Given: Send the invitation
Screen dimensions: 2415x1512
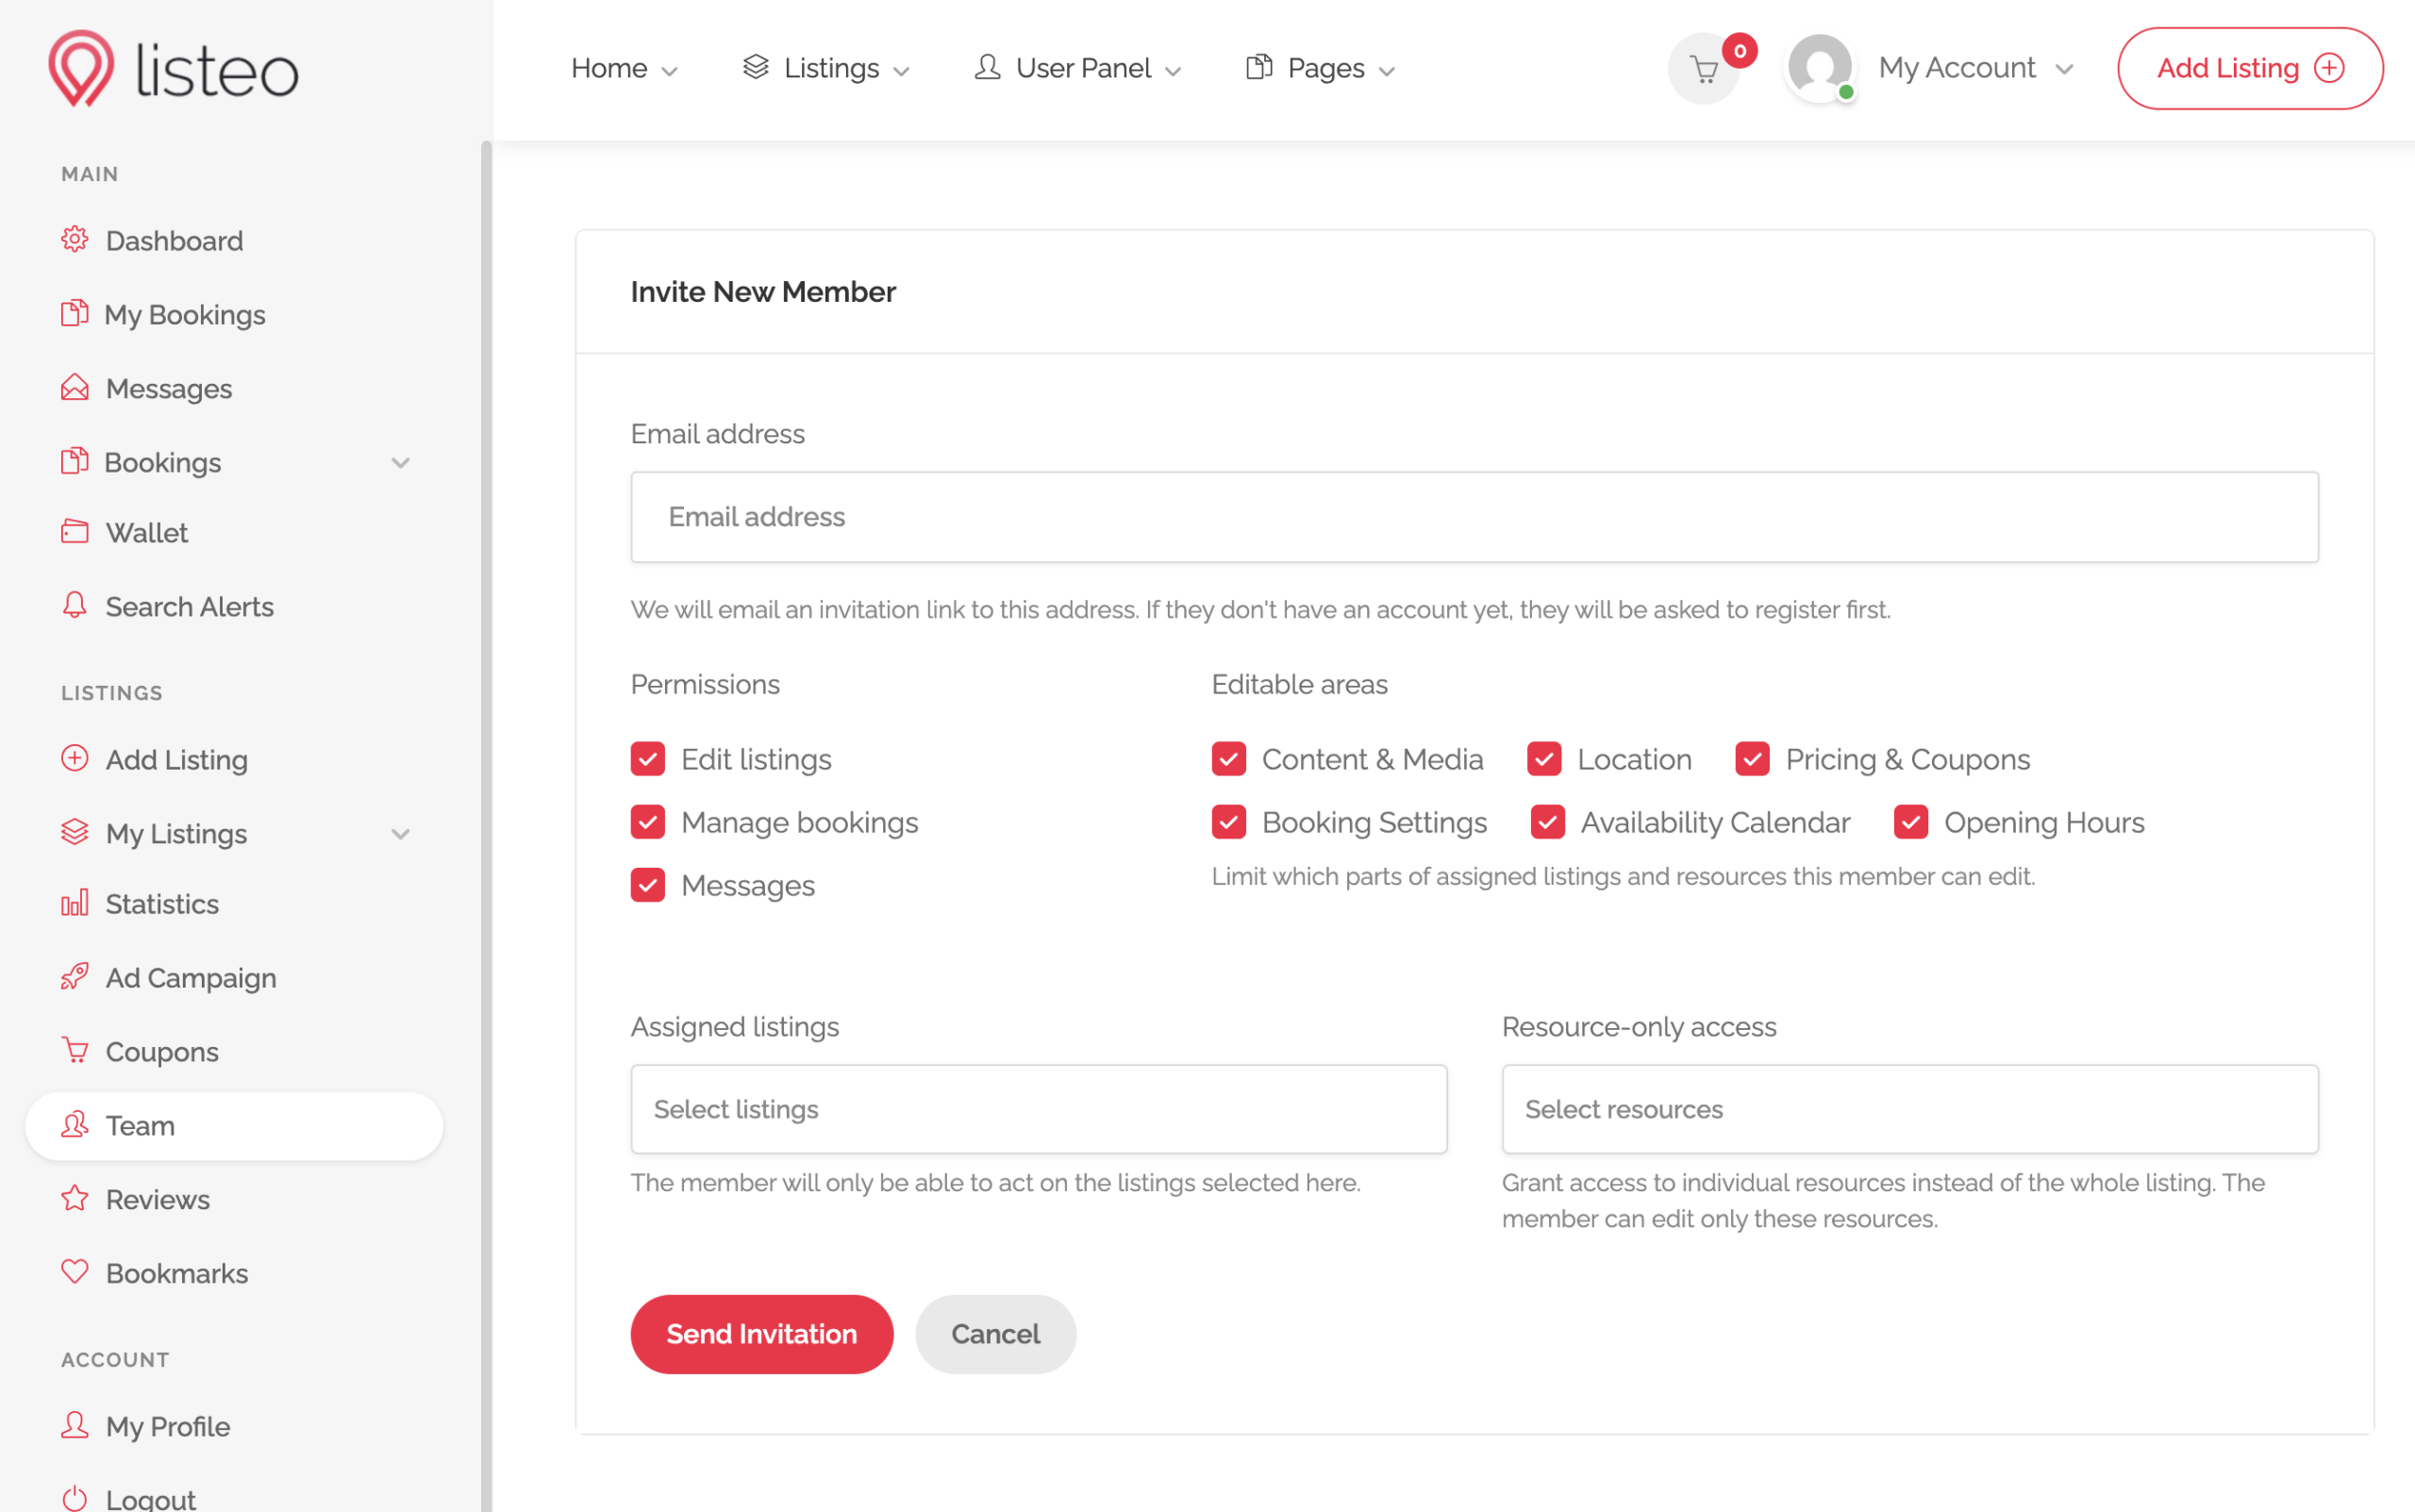Looking at the screenshot, I should (x=762, y=1334).
